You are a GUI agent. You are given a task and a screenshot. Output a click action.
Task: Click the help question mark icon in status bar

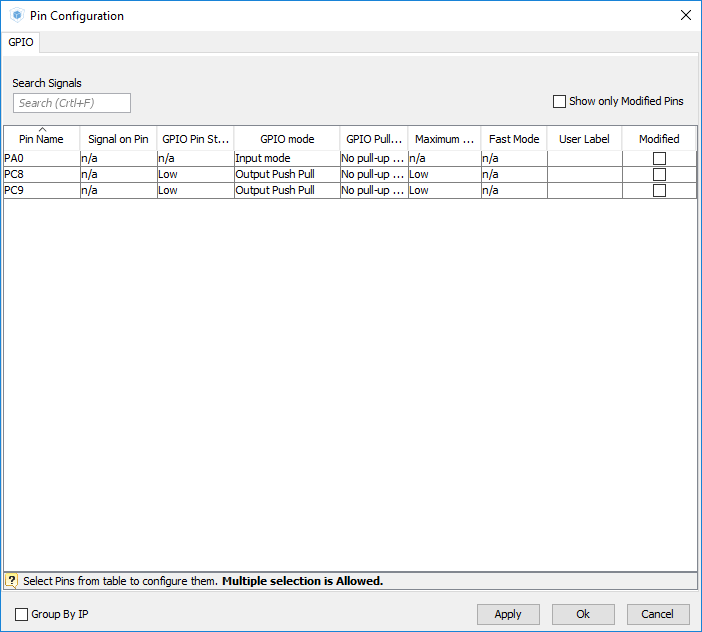coord(12,581)
